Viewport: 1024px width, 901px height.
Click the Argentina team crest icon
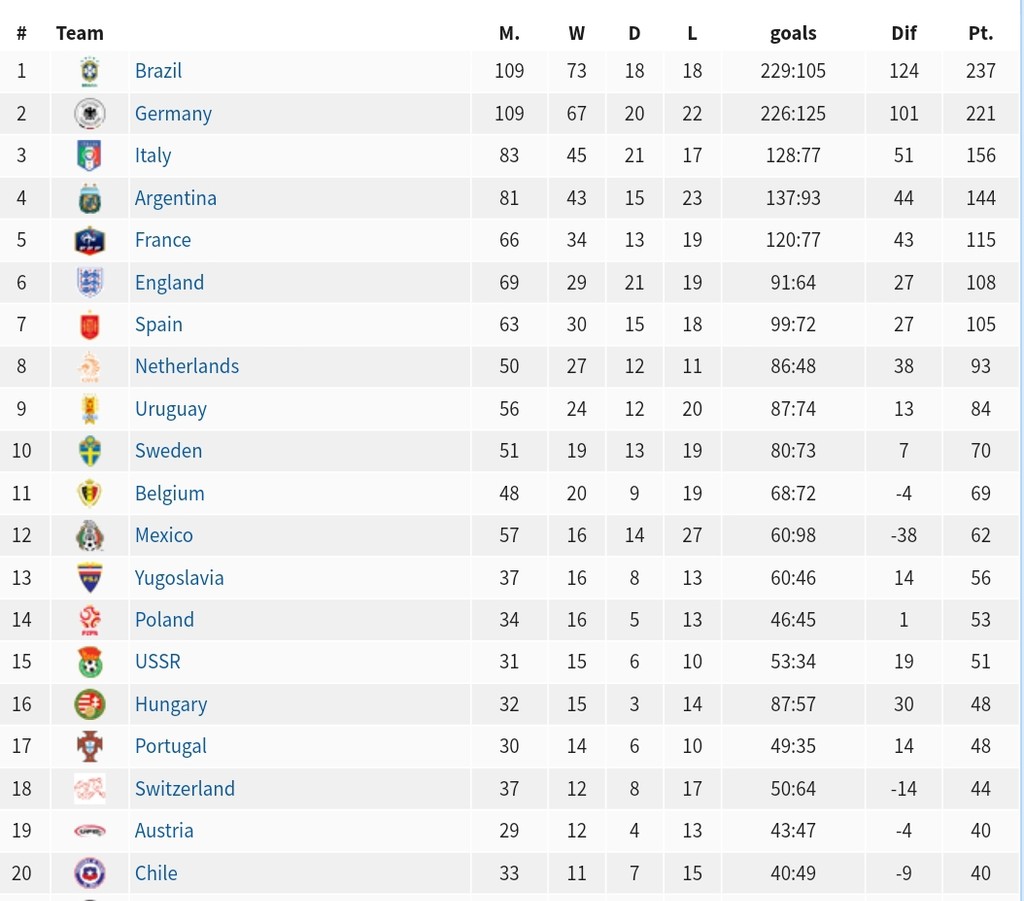pos(89,198)
